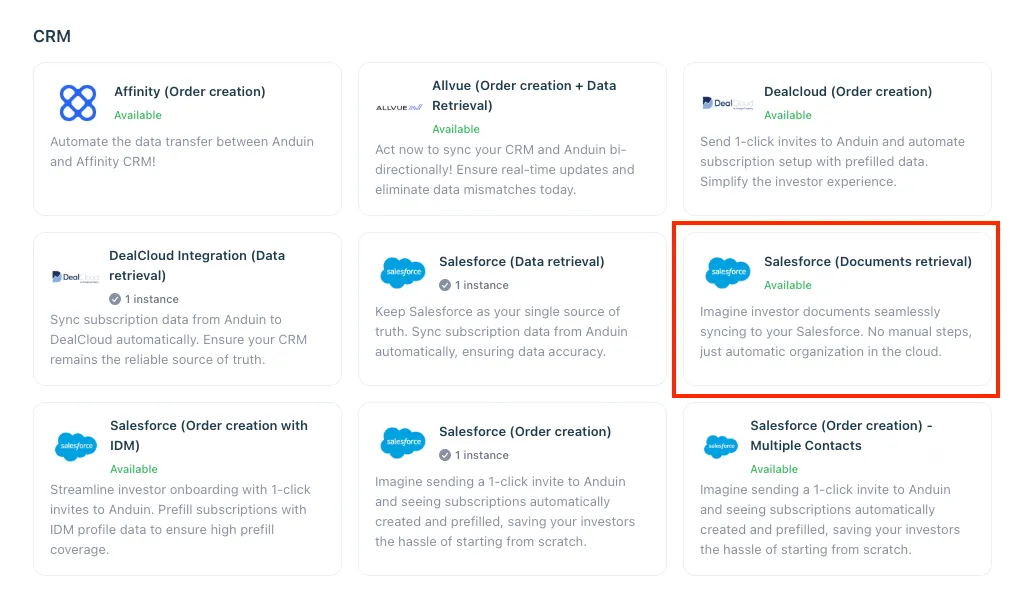
Task: Open DealCloud Integration (Data retrieval) title
Action: pyautogui.click(x=197, y=265)
